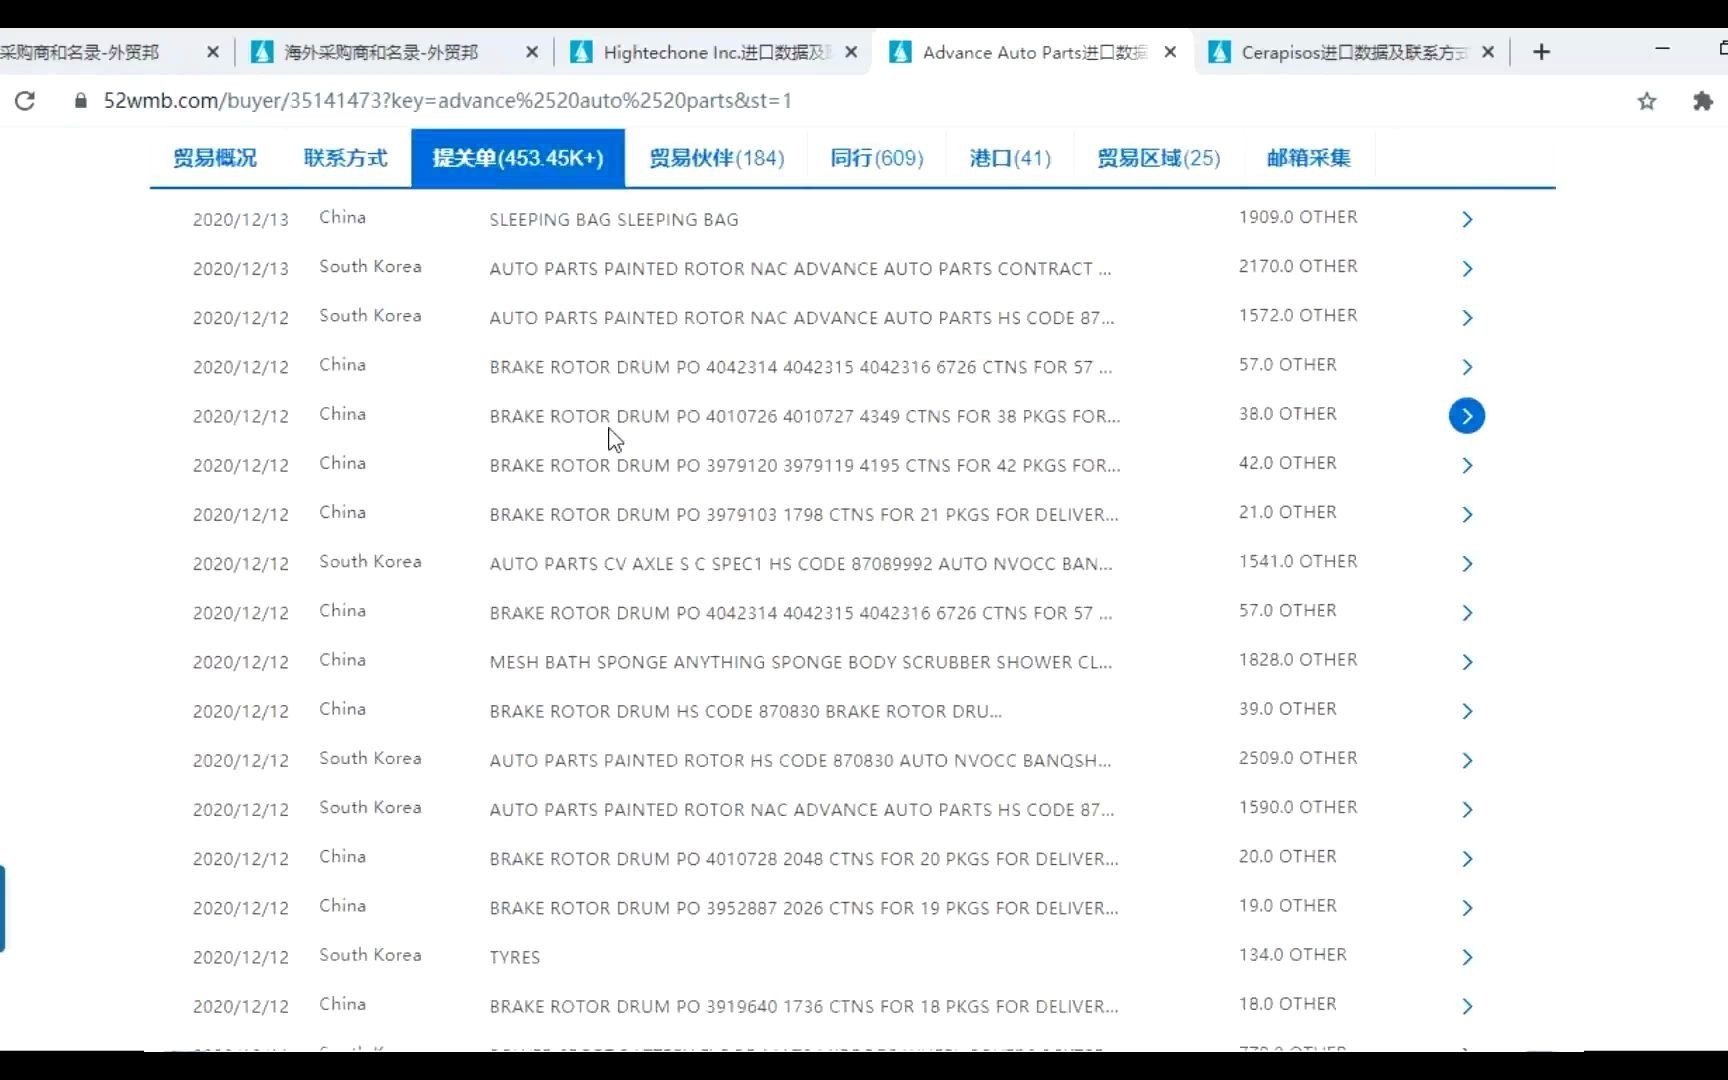Screen dimensions: 1728x1080
Task: Click the 1541.0 OTHER quantity value
Action: coord(1298,561)
